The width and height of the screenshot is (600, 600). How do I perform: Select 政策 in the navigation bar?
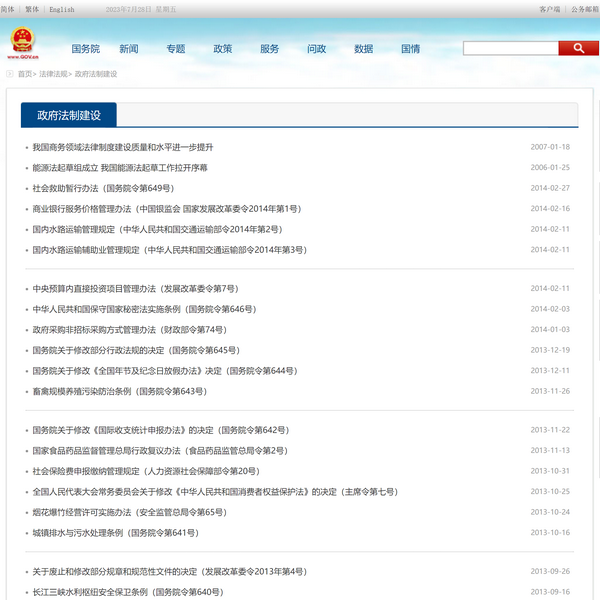point(223,48)
